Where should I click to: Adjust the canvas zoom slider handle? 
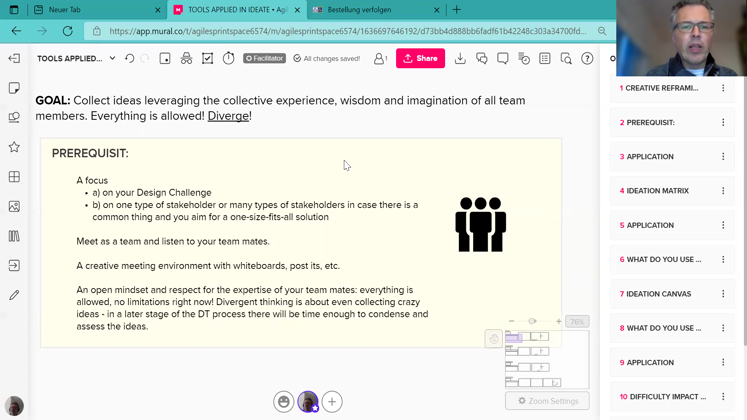(532, 321)
